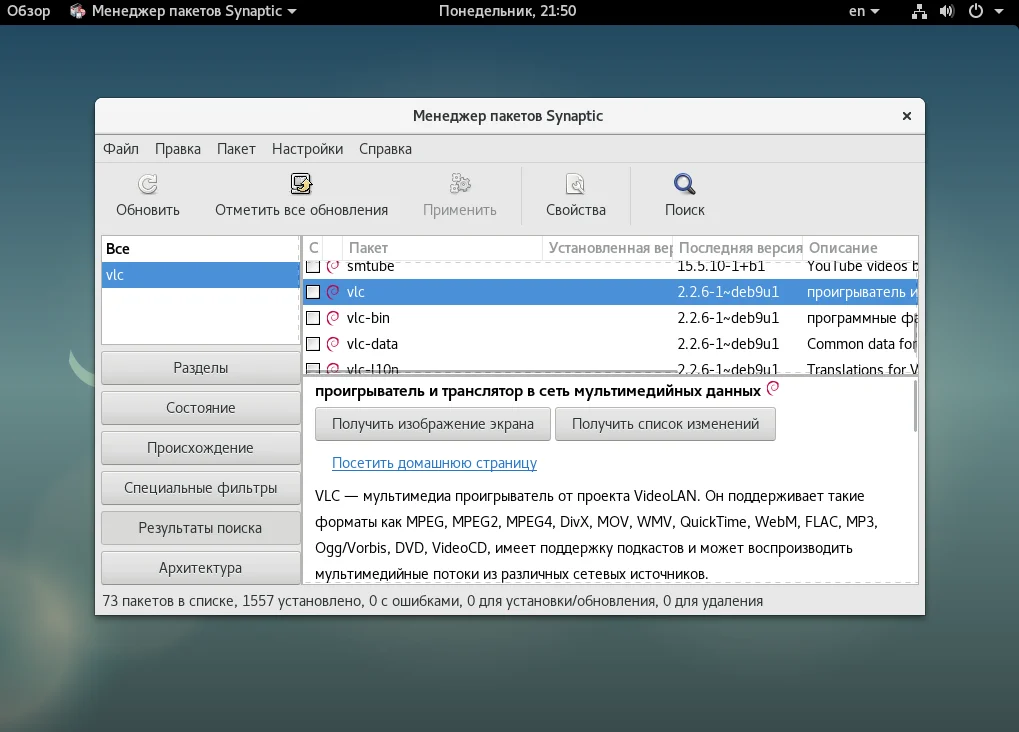Click the Поиск magnifier icon

pyautogui.click(x=684, y=184)
